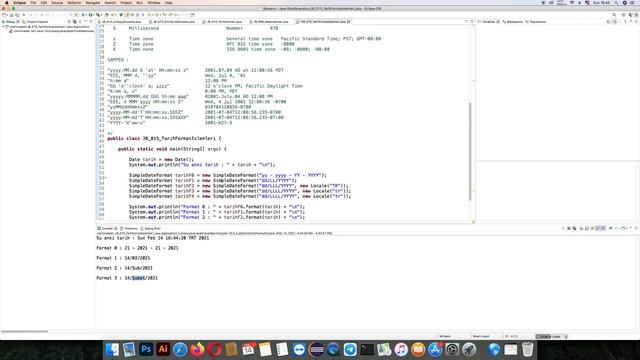Click the Eclipse icon in the dock

click(x=316, y=349)
